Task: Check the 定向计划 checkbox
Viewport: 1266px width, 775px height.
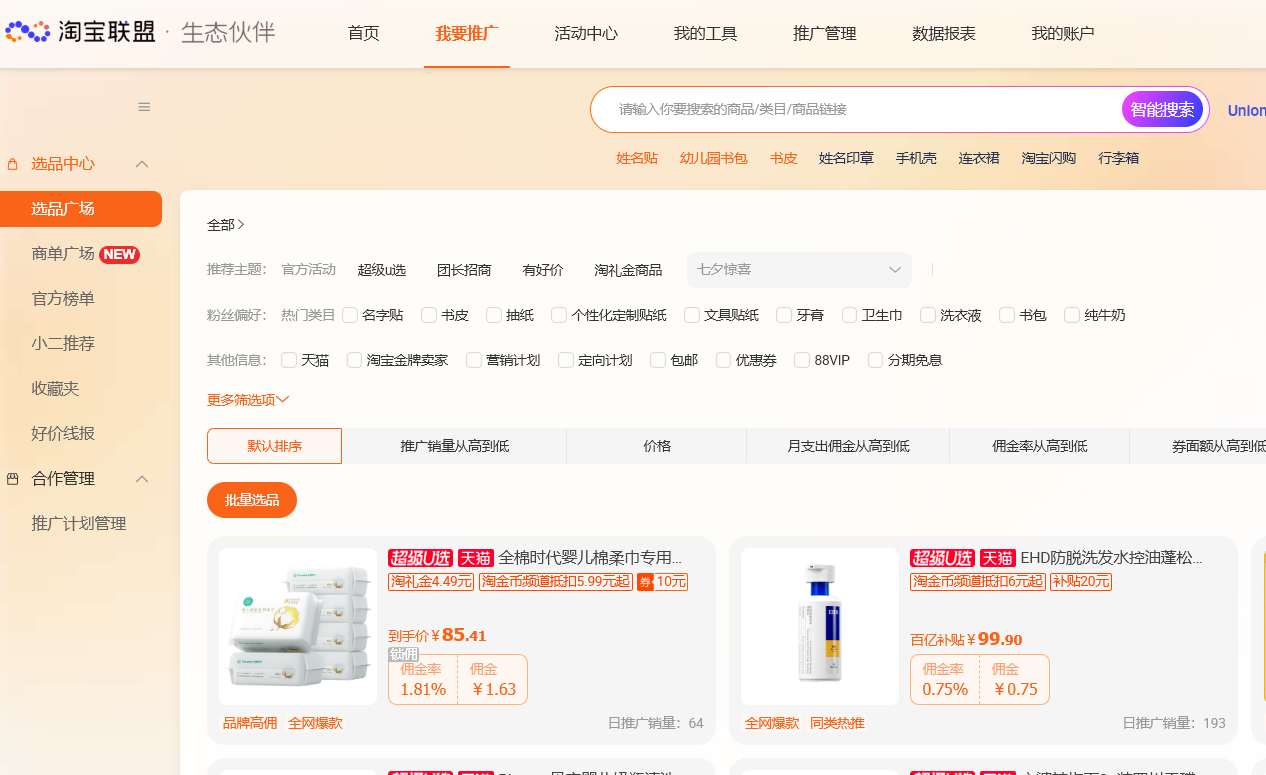Action: pyautogui.click(x=566, y=360)
